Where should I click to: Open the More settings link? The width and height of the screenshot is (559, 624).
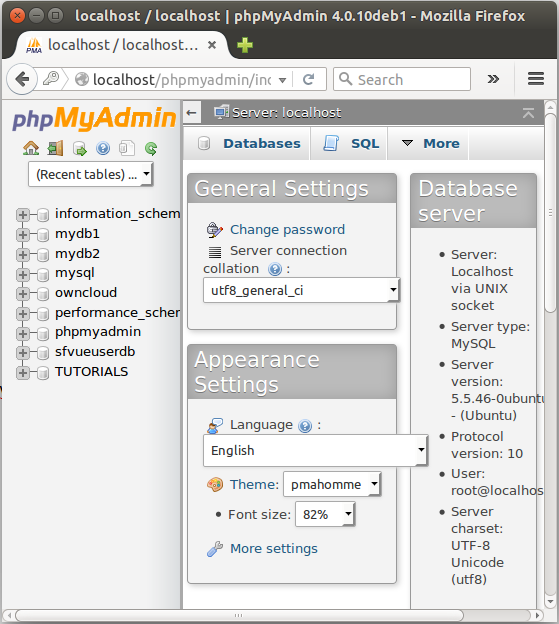coord(274,549)
